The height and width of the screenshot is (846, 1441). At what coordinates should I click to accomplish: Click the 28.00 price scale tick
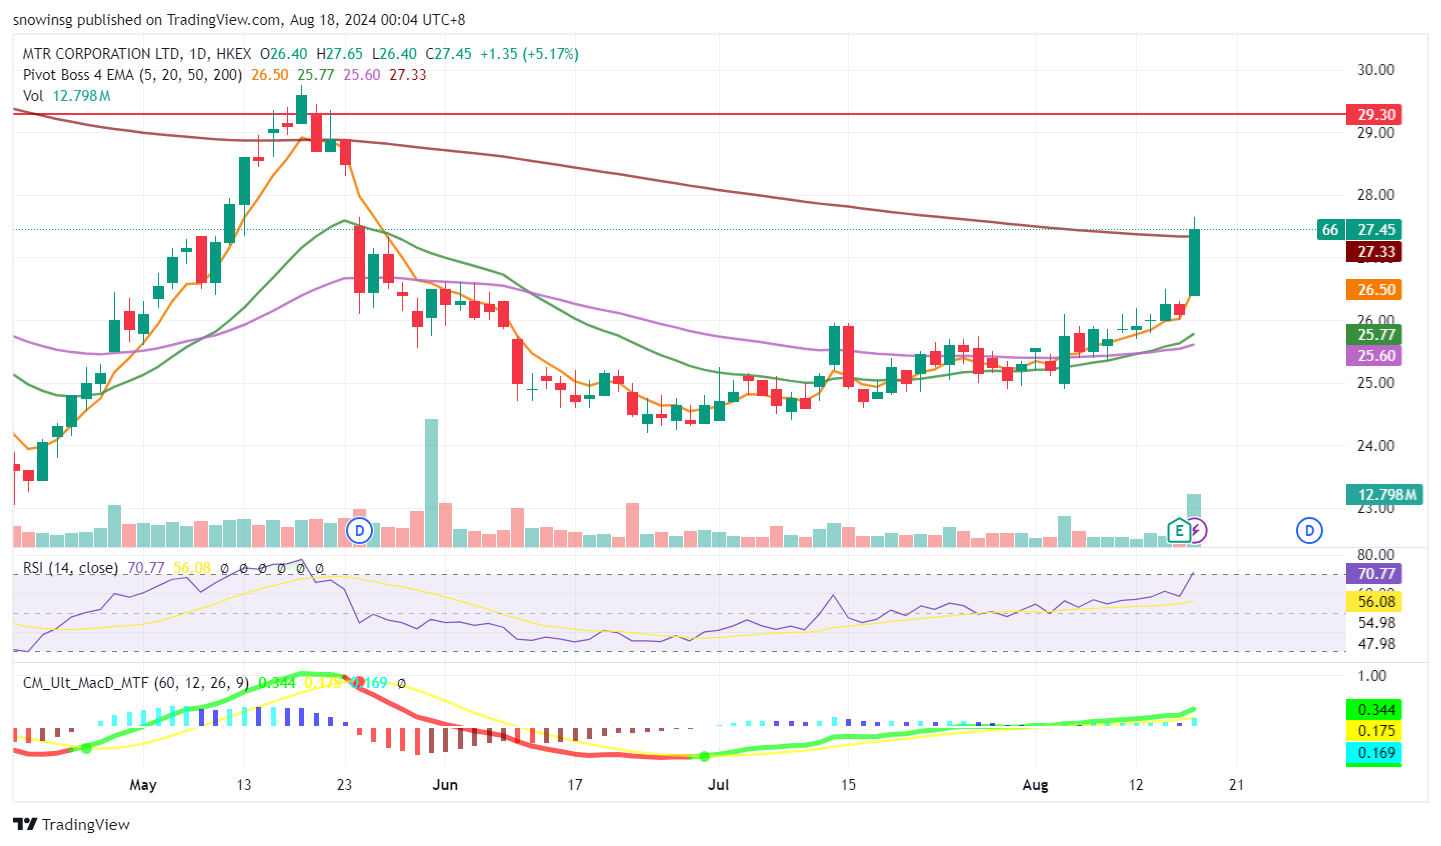pos(1375,195)
